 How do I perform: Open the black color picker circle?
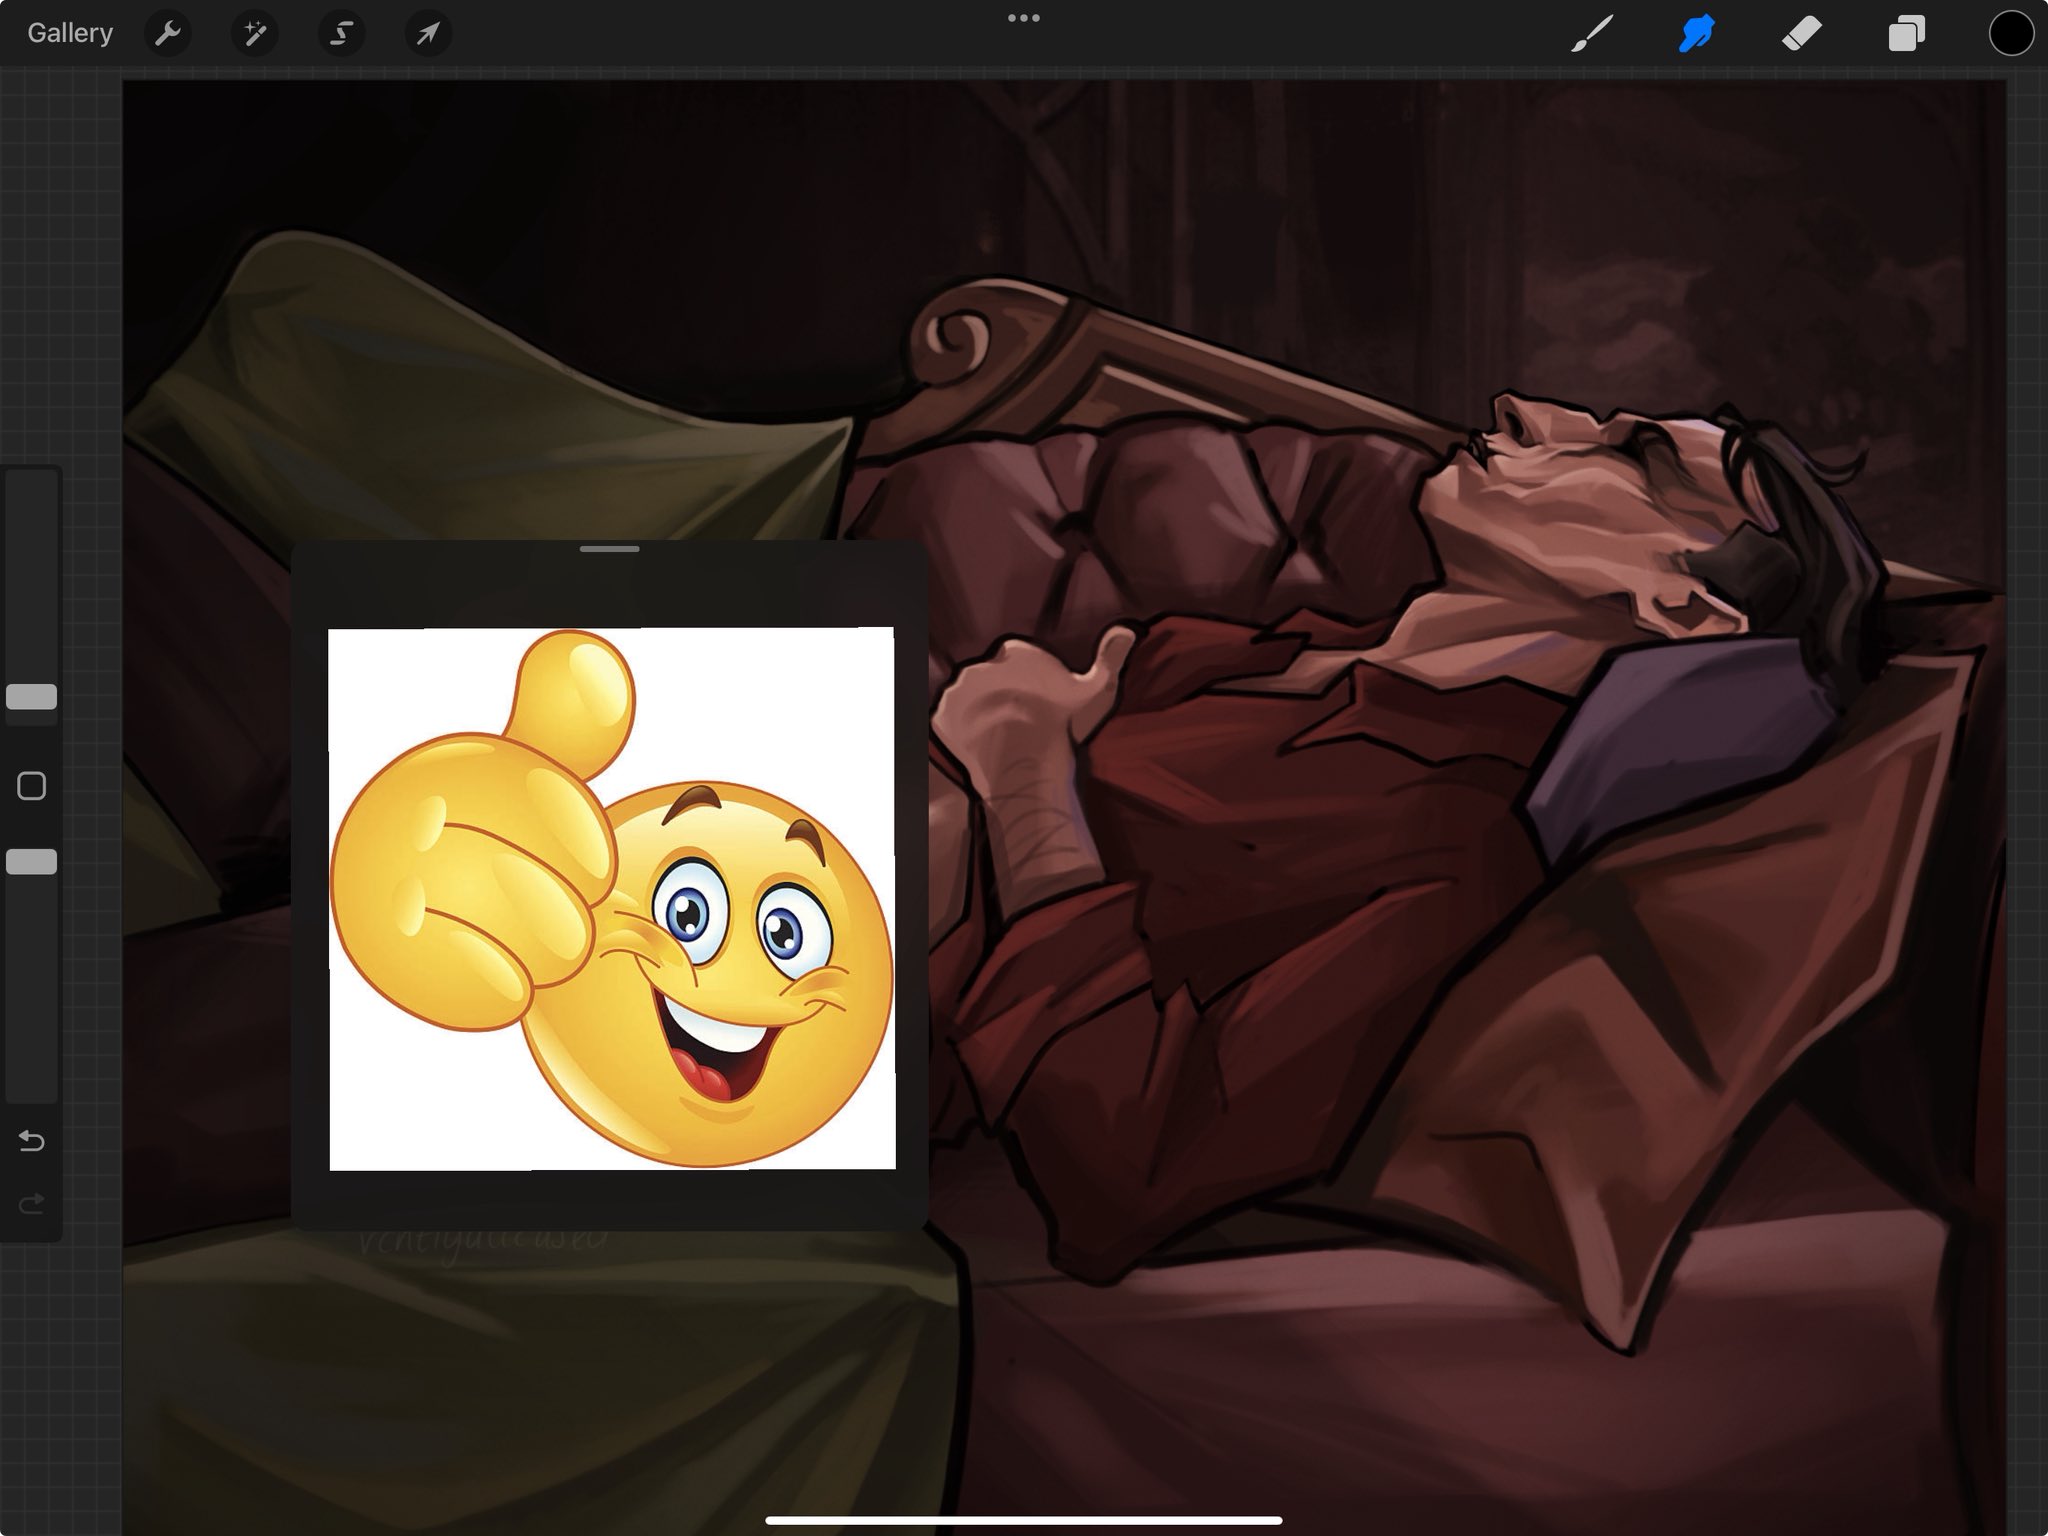[x=2011, y=33]
